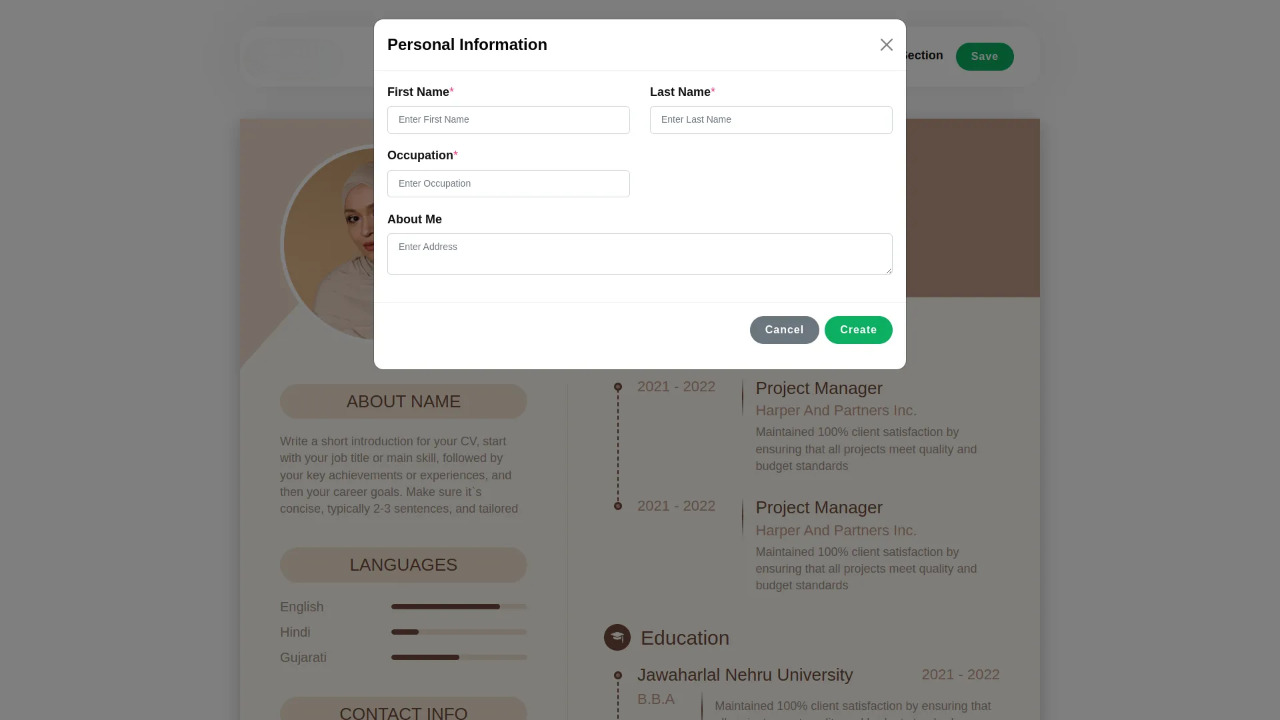
Task: Click the profile photo thumbnail
Action: tap(330, 244)
